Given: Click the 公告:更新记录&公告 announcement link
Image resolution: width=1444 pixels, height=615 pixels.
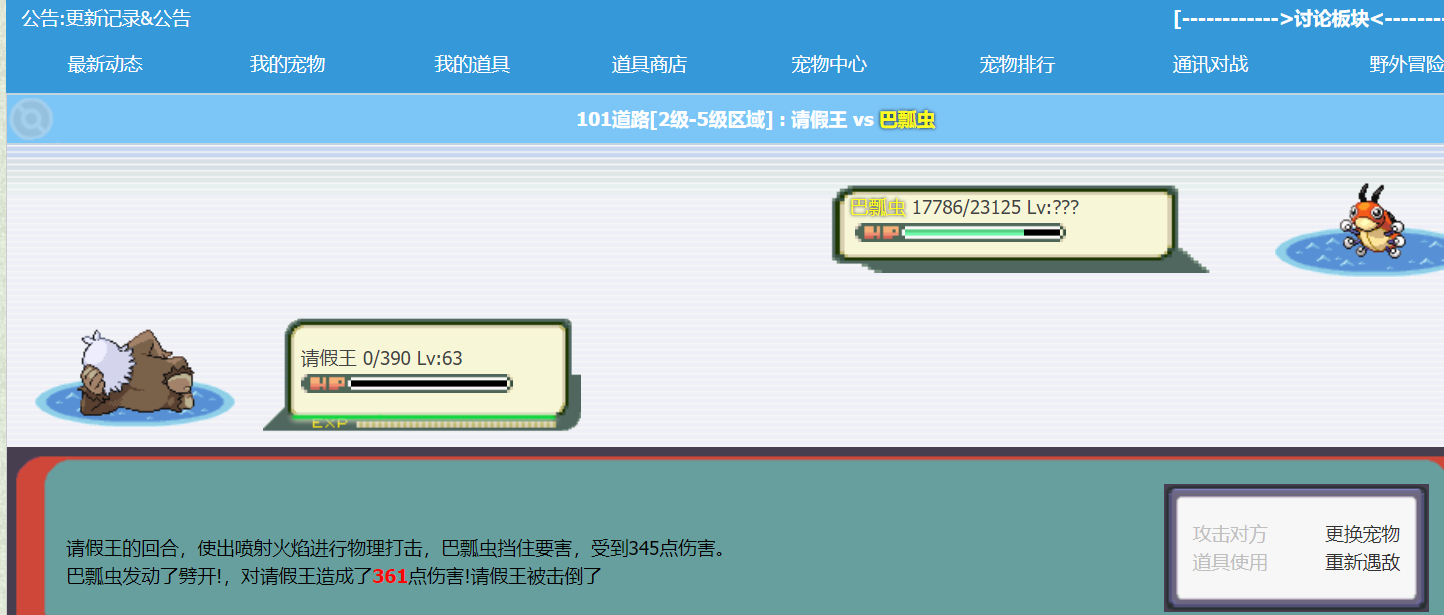Looking at the screenshot, I should (x=106, y=18).
